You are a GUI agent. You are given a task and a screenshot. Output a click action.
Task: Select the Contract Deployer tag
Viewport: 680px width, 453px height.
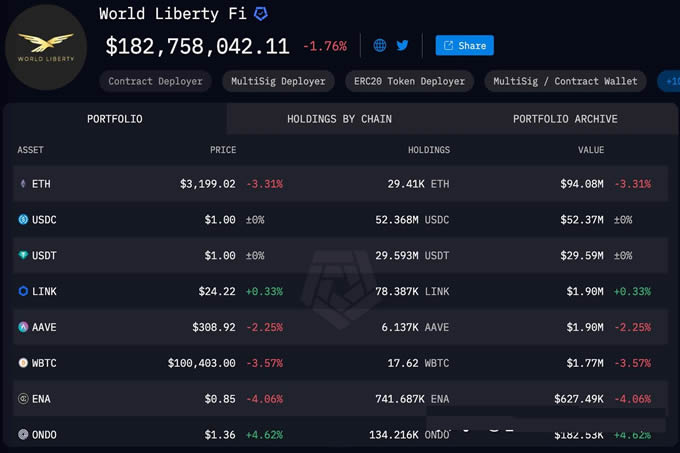tap(155, 81)
